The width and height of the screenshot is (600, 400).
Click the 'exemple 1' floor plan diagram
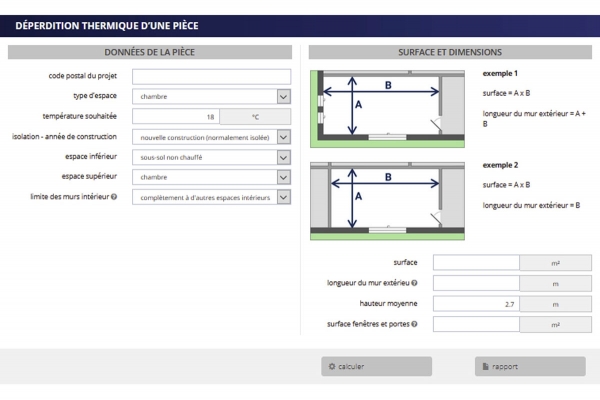(387, 109)
